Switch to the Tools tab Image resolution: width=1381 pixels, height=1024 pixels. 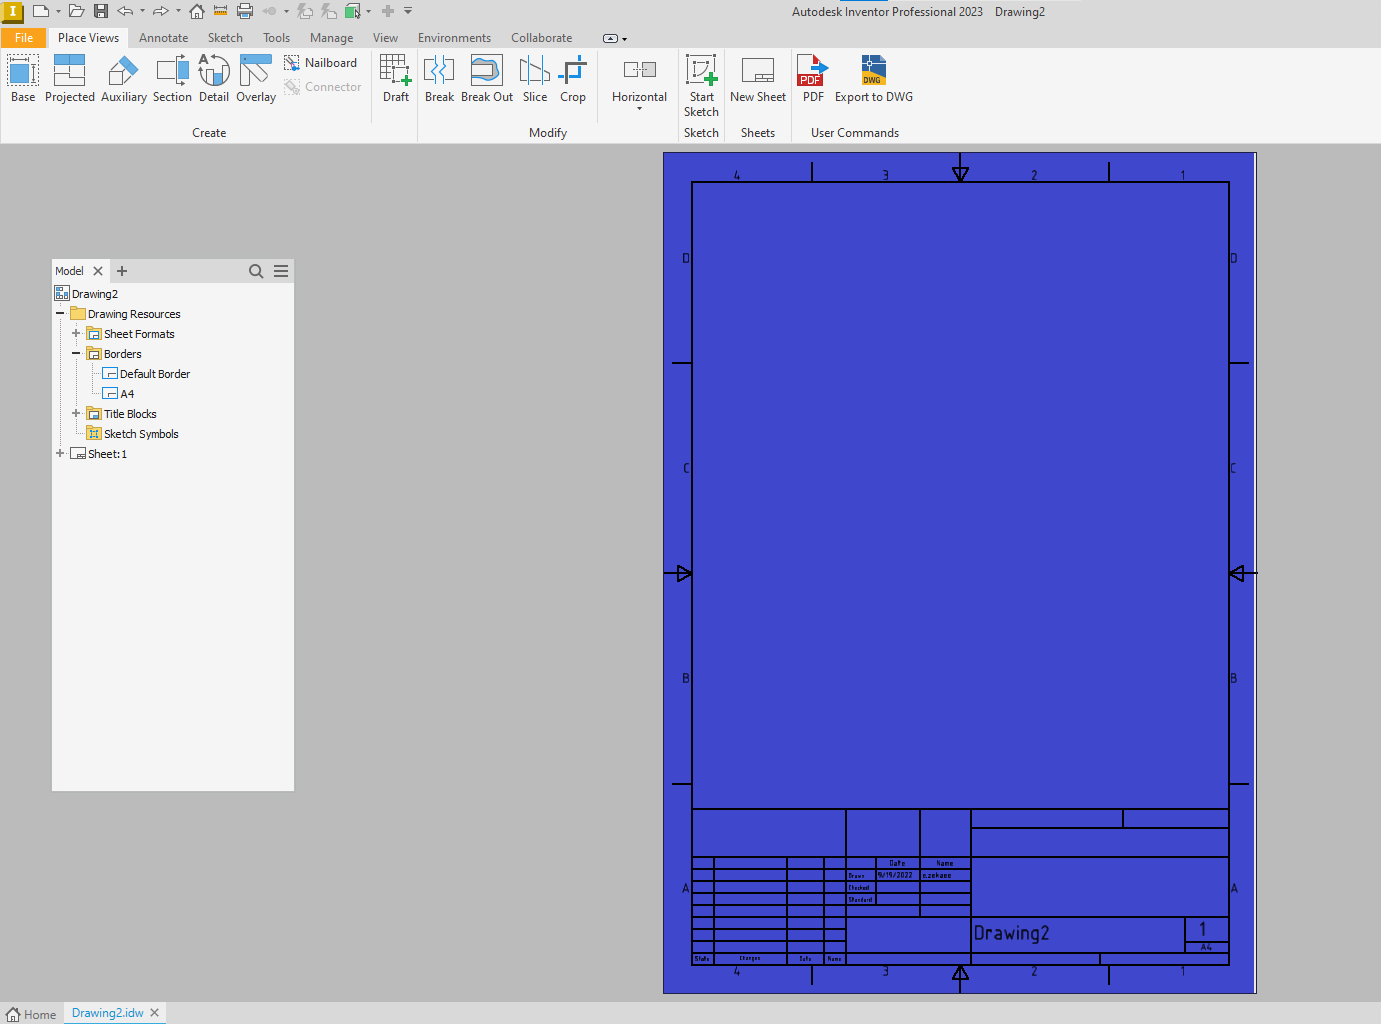pos(276,38)
